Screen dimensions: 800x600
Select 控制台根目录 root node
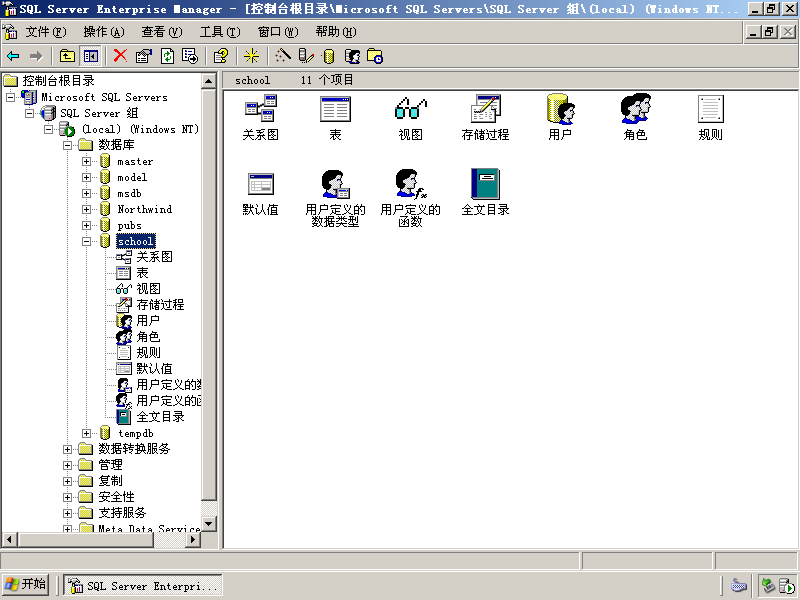(x=58, y=81)
